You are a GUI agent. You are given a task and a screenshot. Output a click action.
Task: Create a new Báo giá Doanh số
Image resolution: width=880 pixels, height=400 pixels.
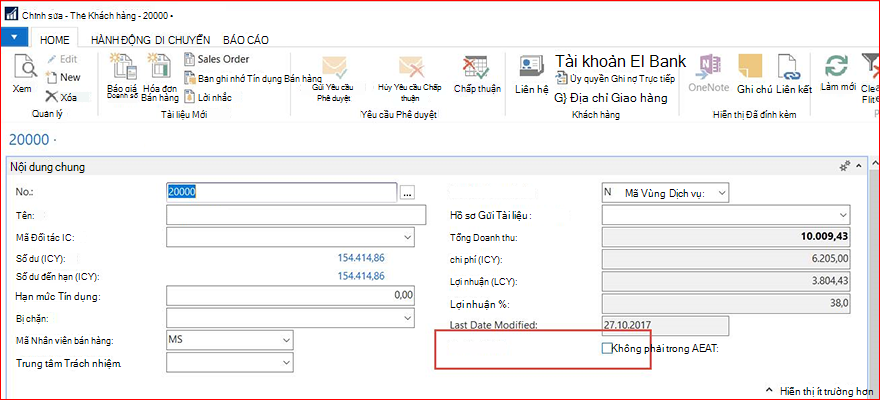click(123, 77)
